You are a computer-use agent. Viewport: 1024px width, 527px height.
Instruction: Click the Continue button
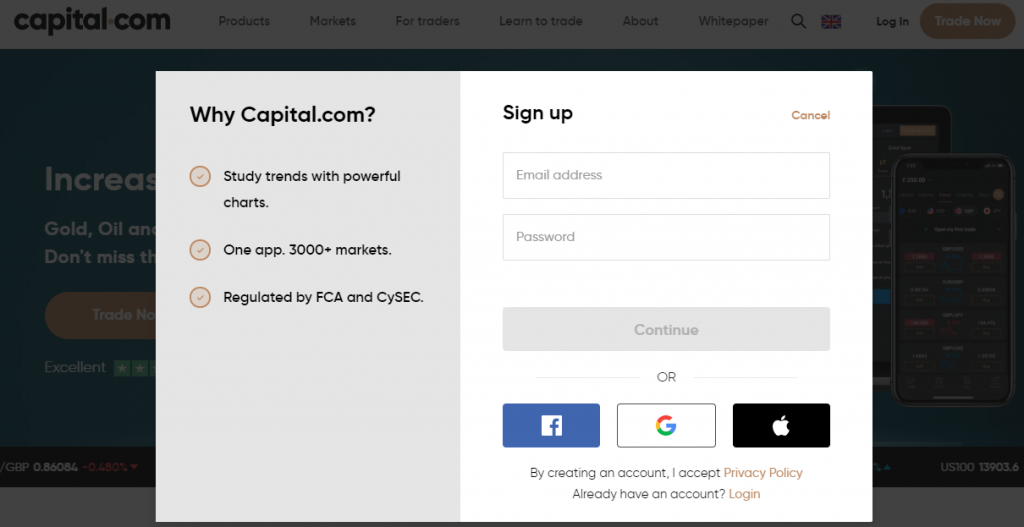(666, 329)
